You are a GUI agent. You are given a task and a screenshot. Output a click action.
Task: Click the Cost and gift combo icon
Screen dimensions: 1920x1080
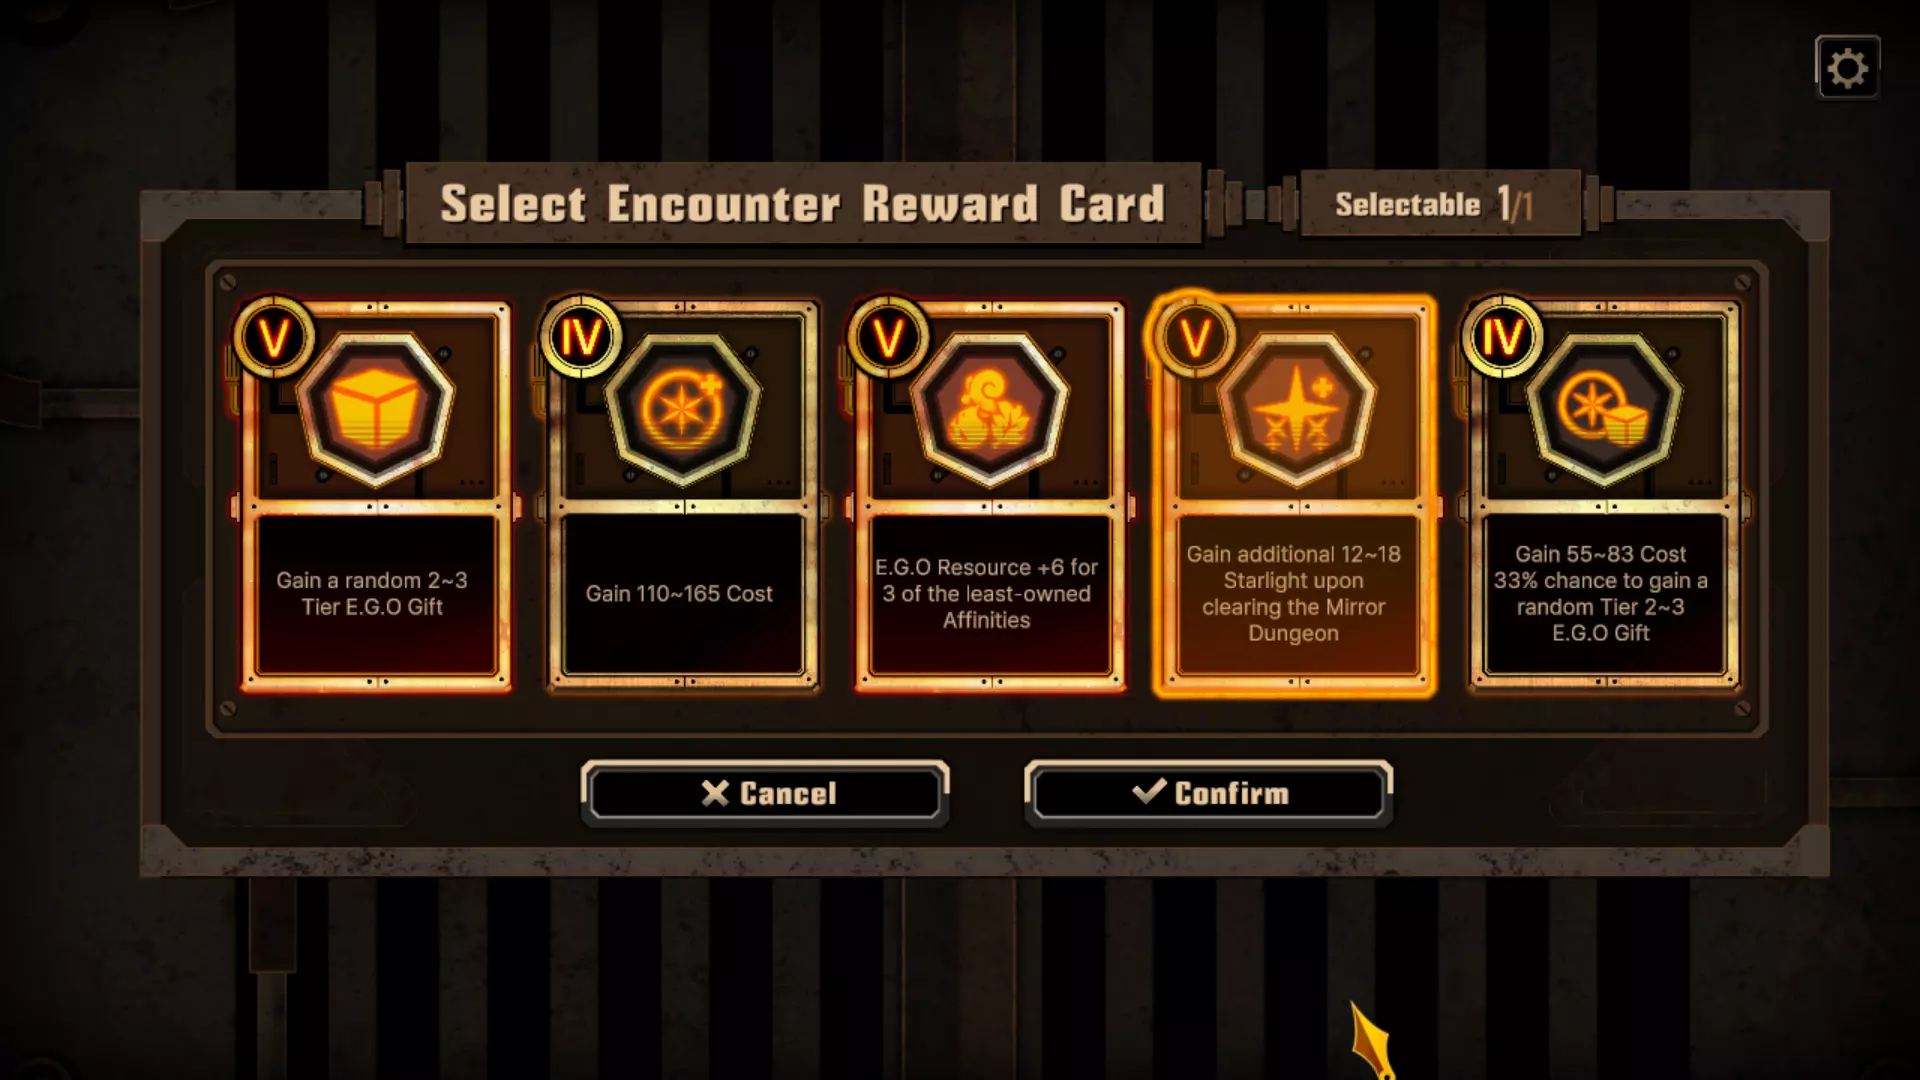coord(1604,409)
